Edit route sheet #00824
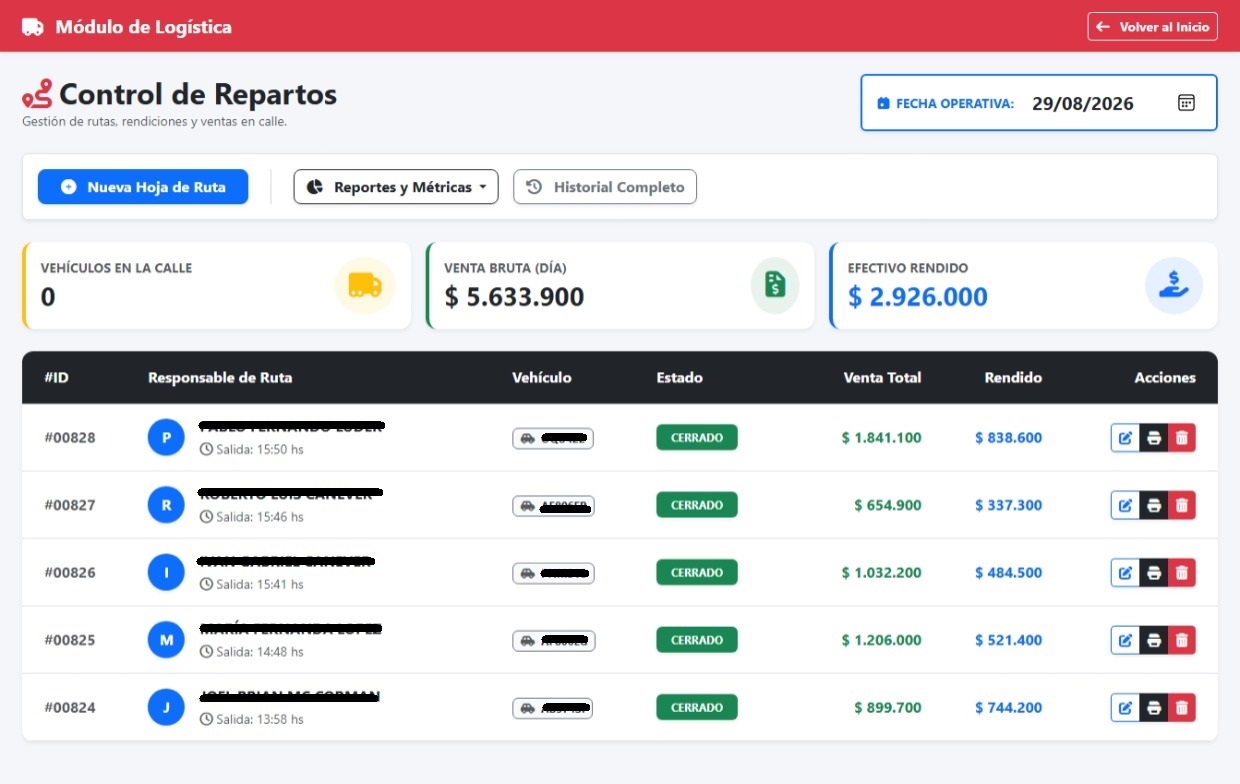 (x=1125, y=708)
